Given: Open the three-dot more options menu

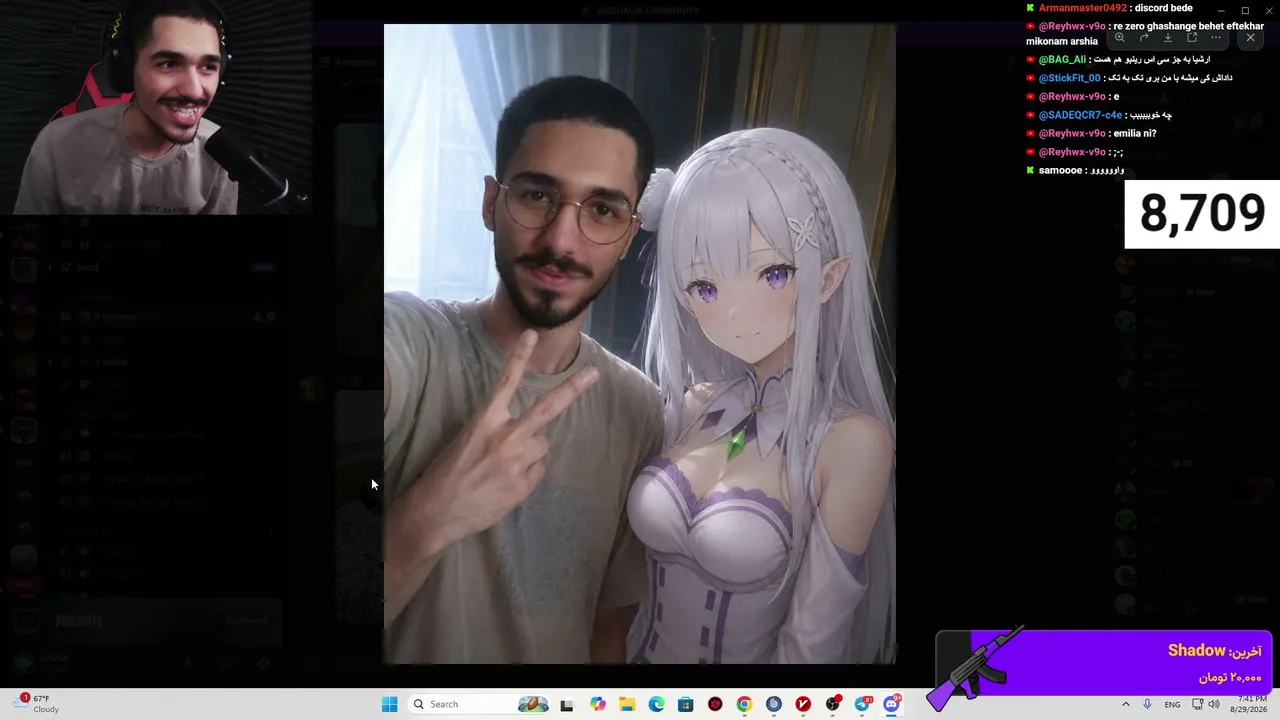Looking at the screenshot, I should (x=1216, y=38).
